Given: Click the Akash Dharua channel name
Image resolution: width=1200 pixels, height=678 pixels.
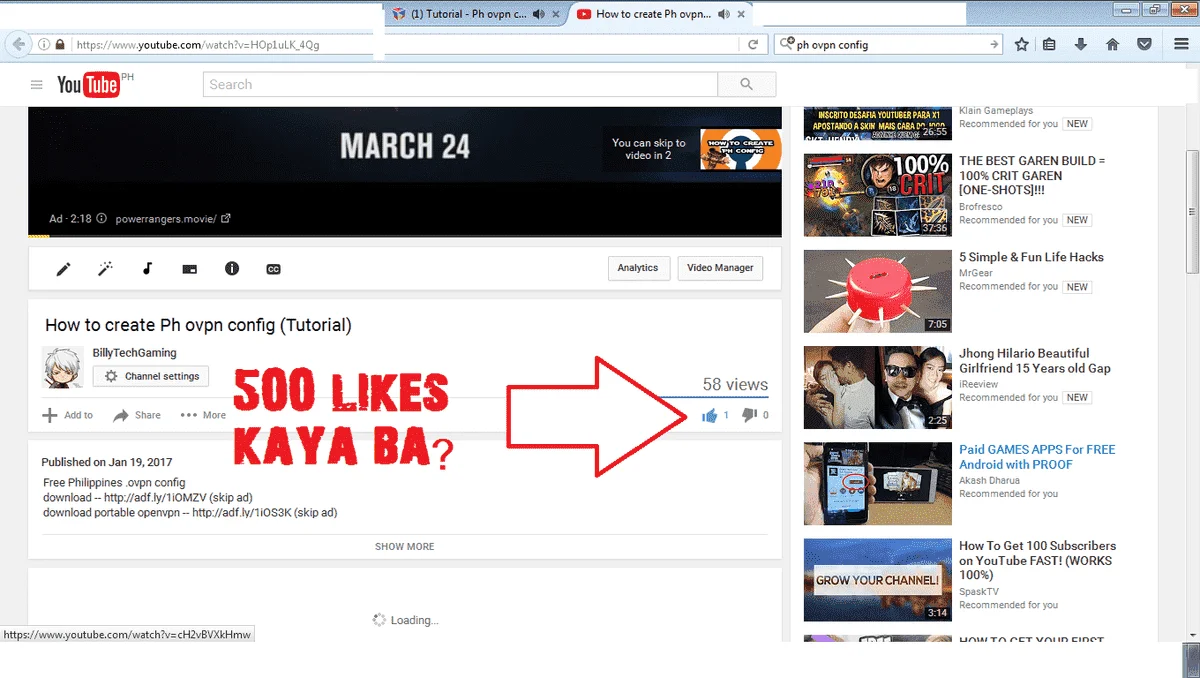Looking at the screenshot, I should click(990, 480).
